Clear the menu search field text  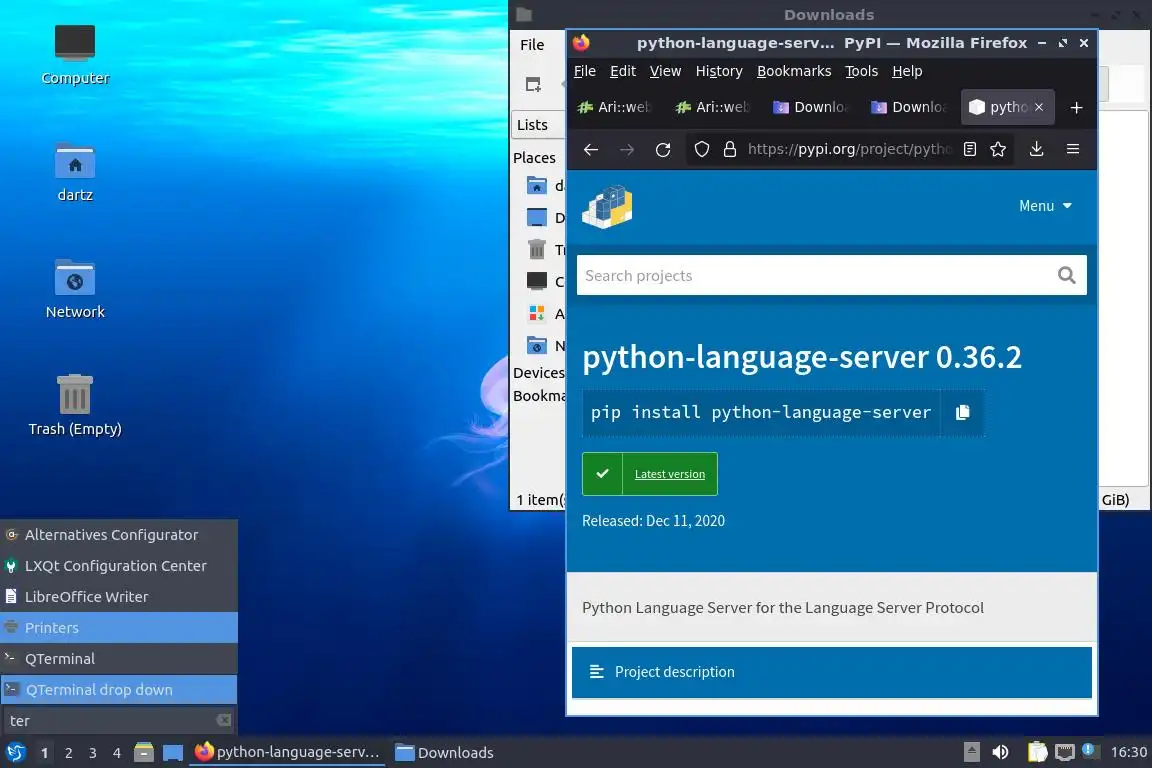223,720
